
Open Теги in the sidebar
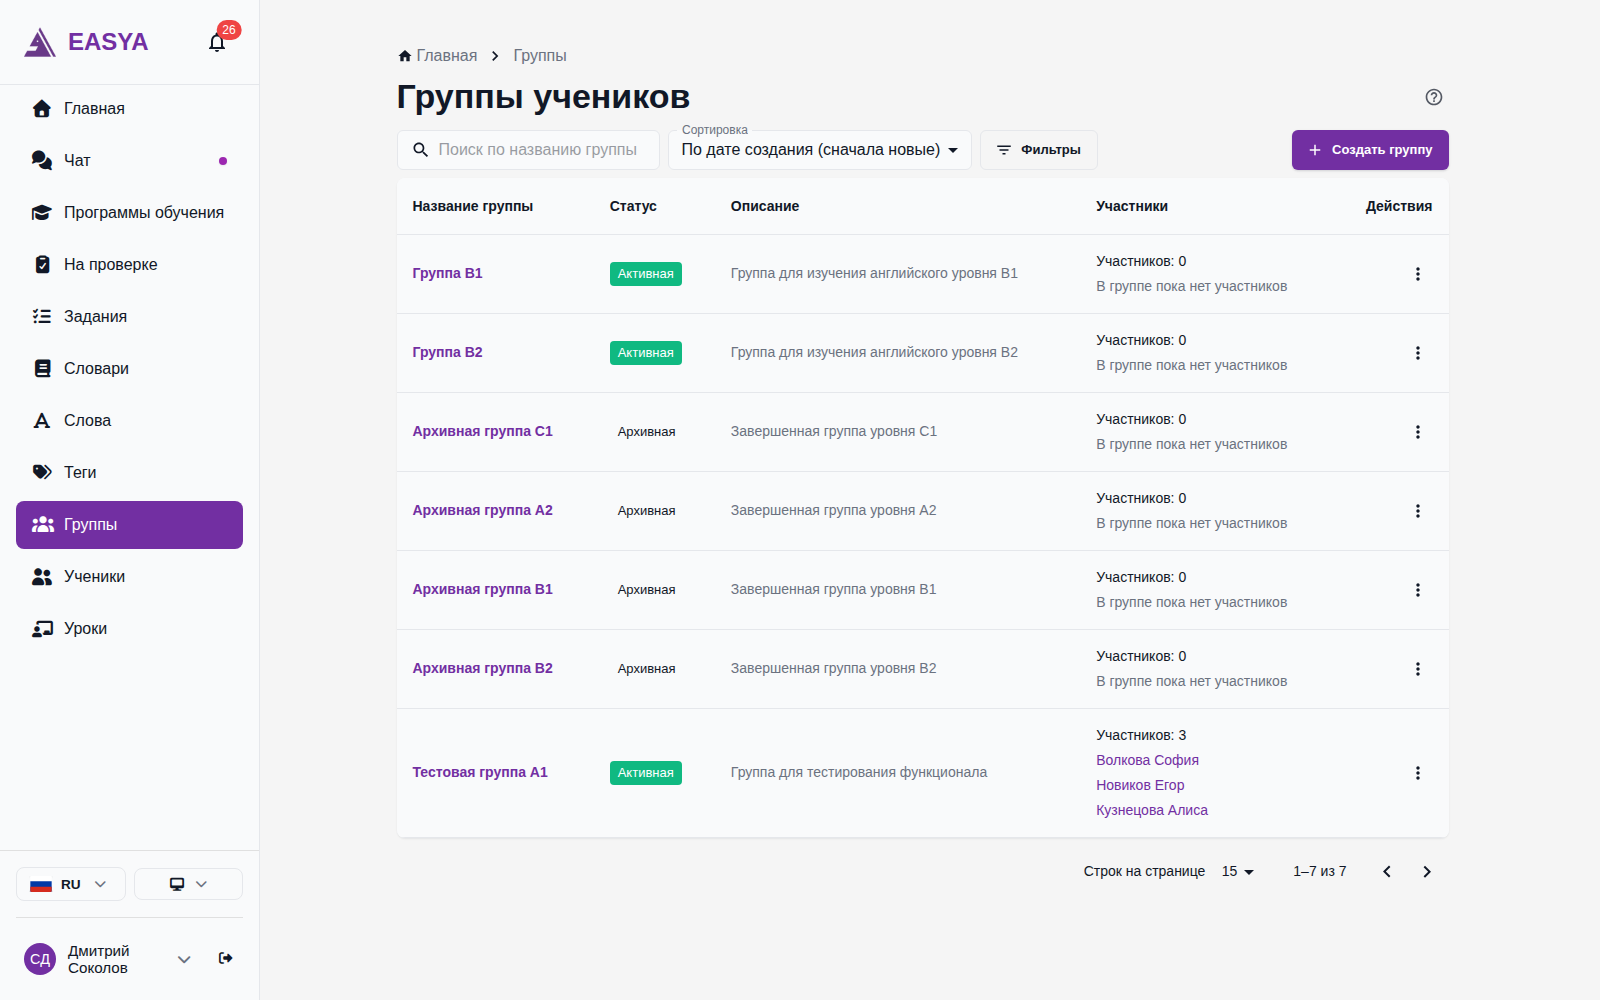(x=129, y=473)
